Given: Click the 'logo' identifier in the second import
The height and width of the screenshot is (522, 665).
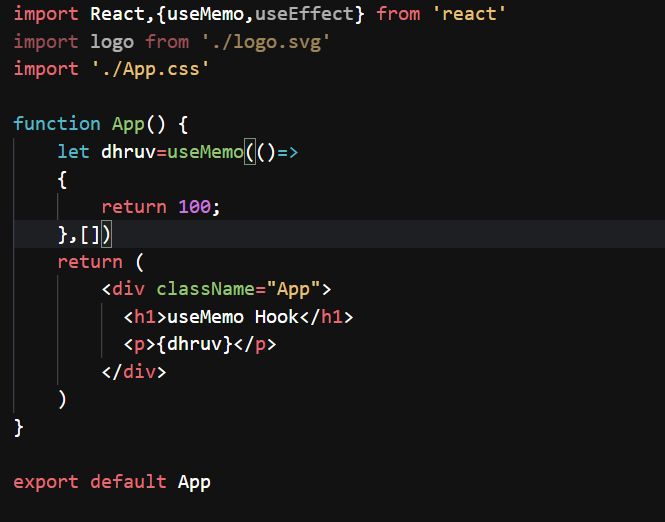Looking at the screenshot, I should pyautogui.click(x=112, y=42).
